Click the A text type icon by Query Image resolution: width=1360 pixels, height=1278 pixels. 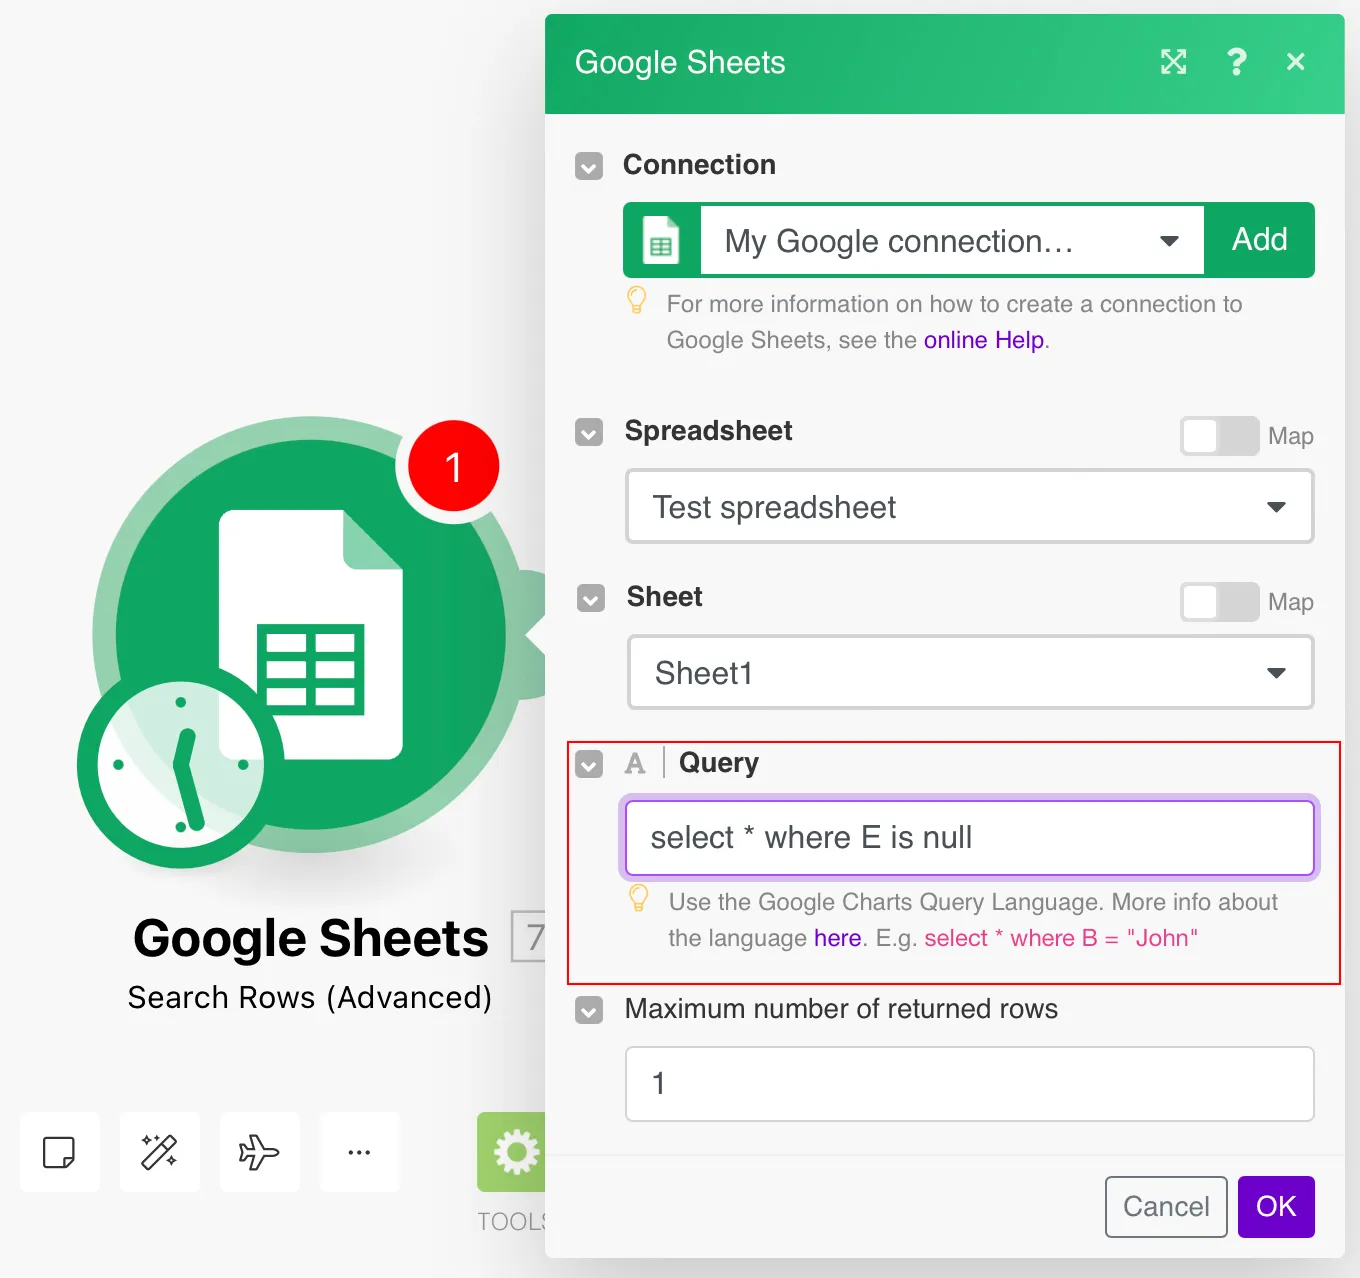click(x=635, y=764)
